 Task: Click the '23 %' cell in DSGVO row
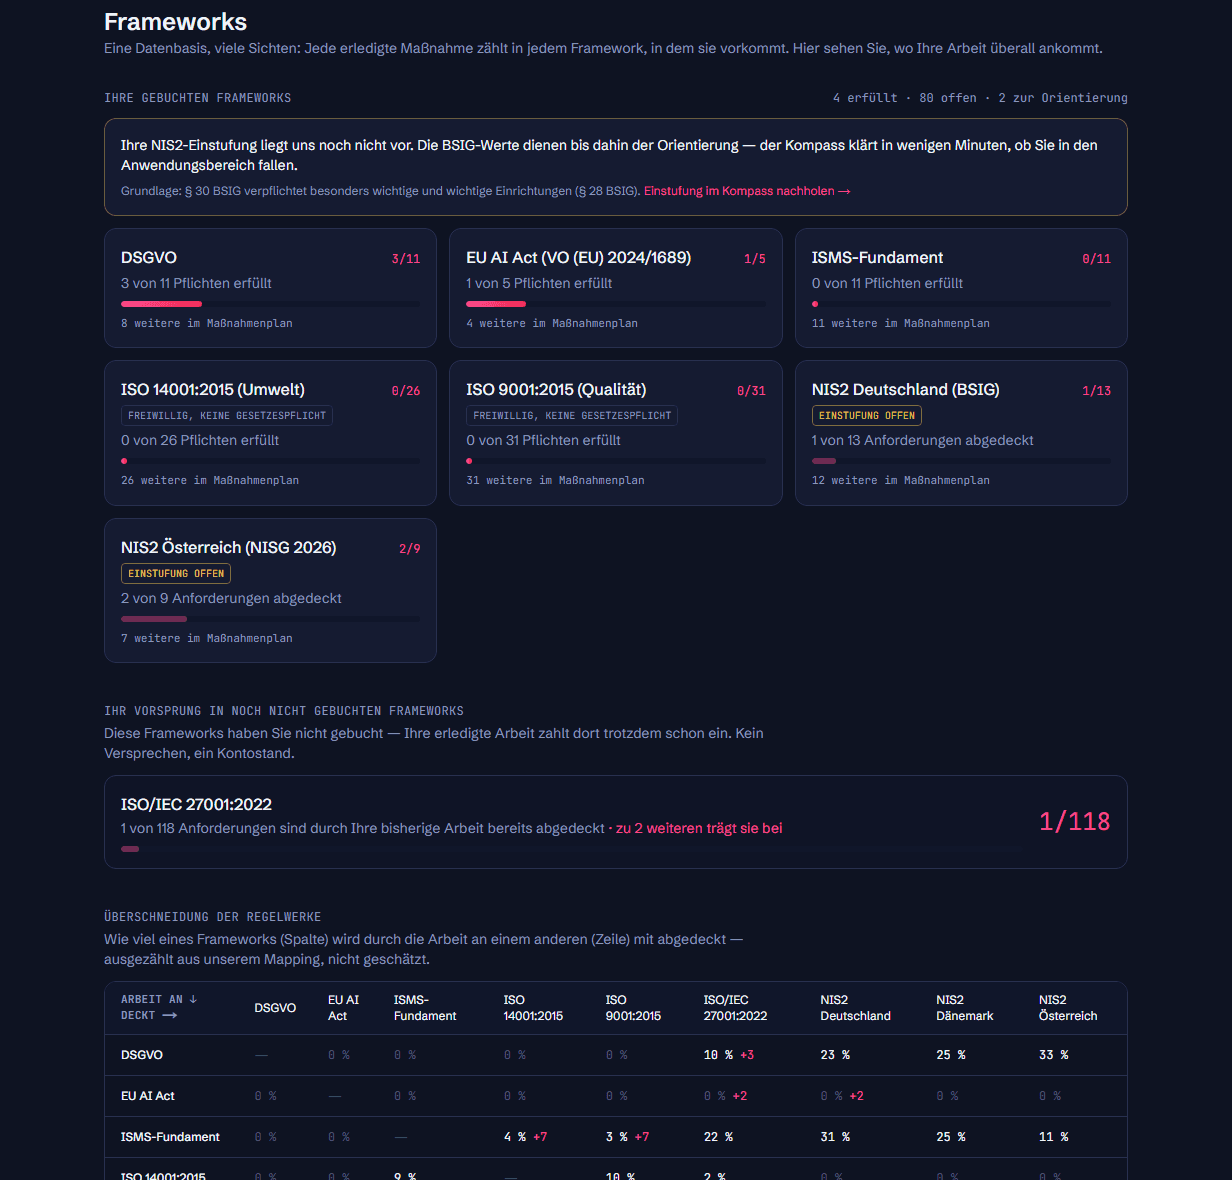[x=835, y=1055]
